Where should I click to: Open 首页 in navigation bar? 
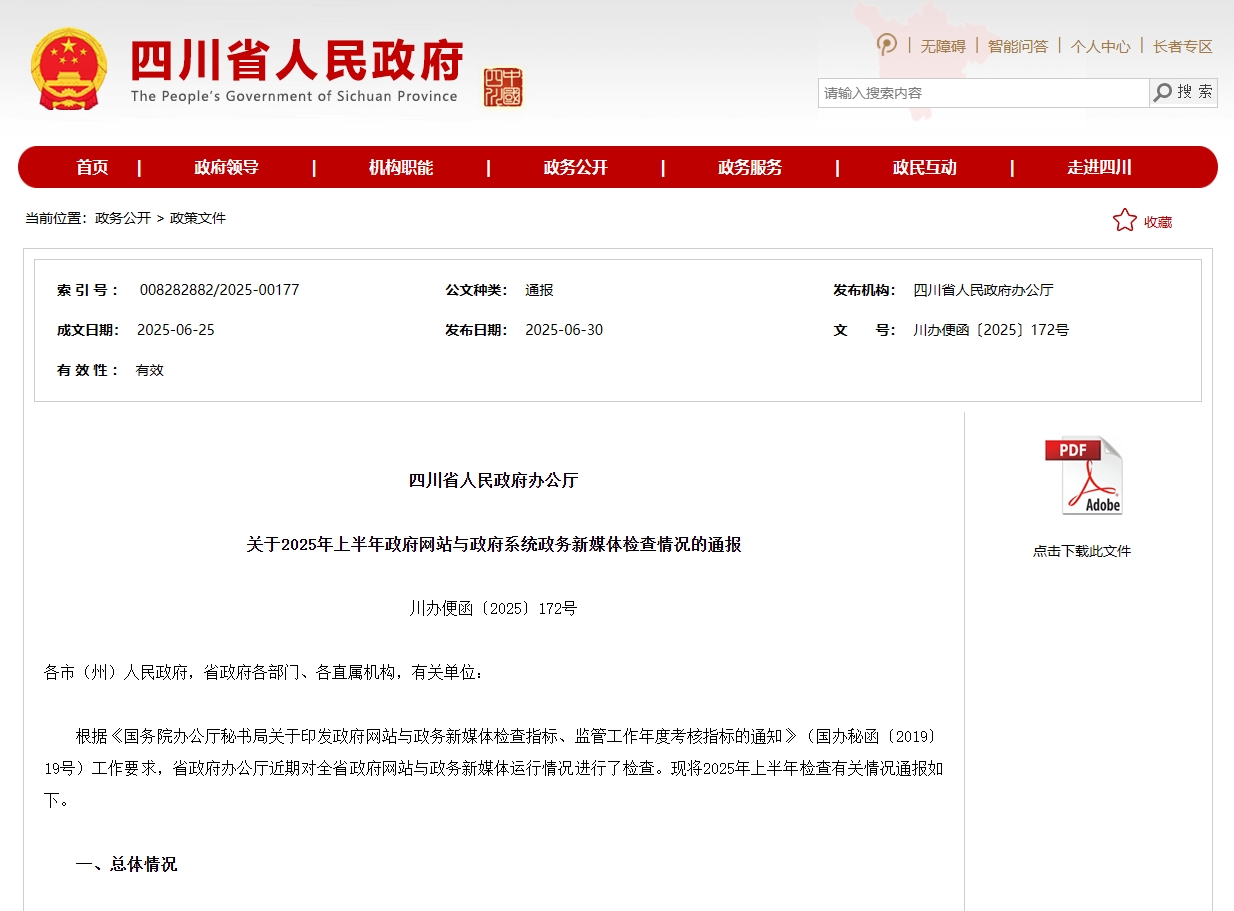92,168
